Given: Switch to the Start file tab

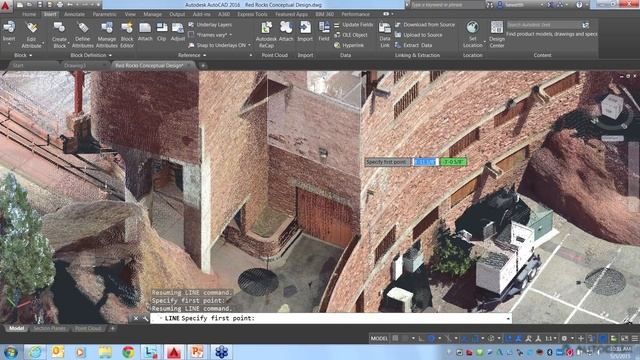Looking at the screenshot, I should 18,65.
